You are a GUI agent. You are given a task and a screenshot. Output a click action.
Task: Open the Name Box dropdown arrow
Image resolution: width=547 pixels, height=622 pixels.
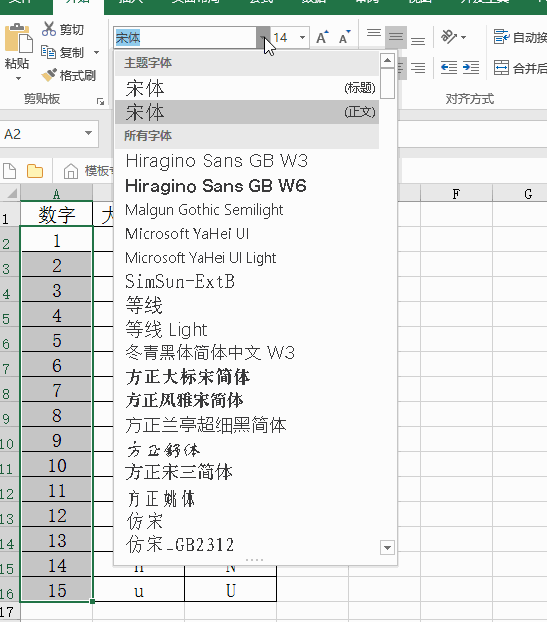pyautogui.click(x=88, y=134)
